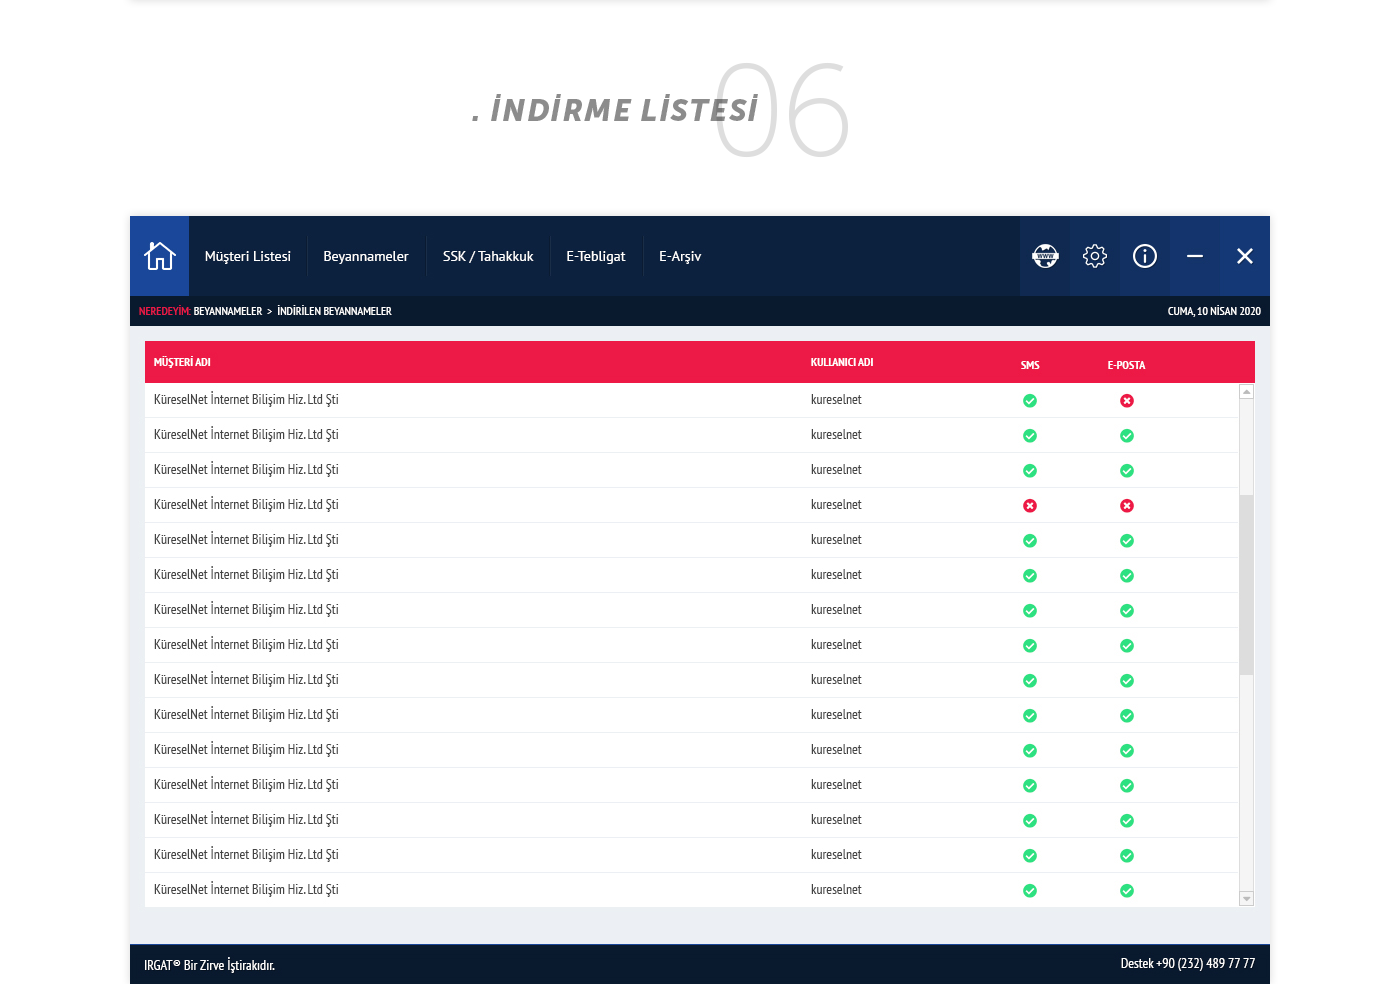Minimize the application window
This screenshot has height=984, width=1400.
click(1195, 256)
